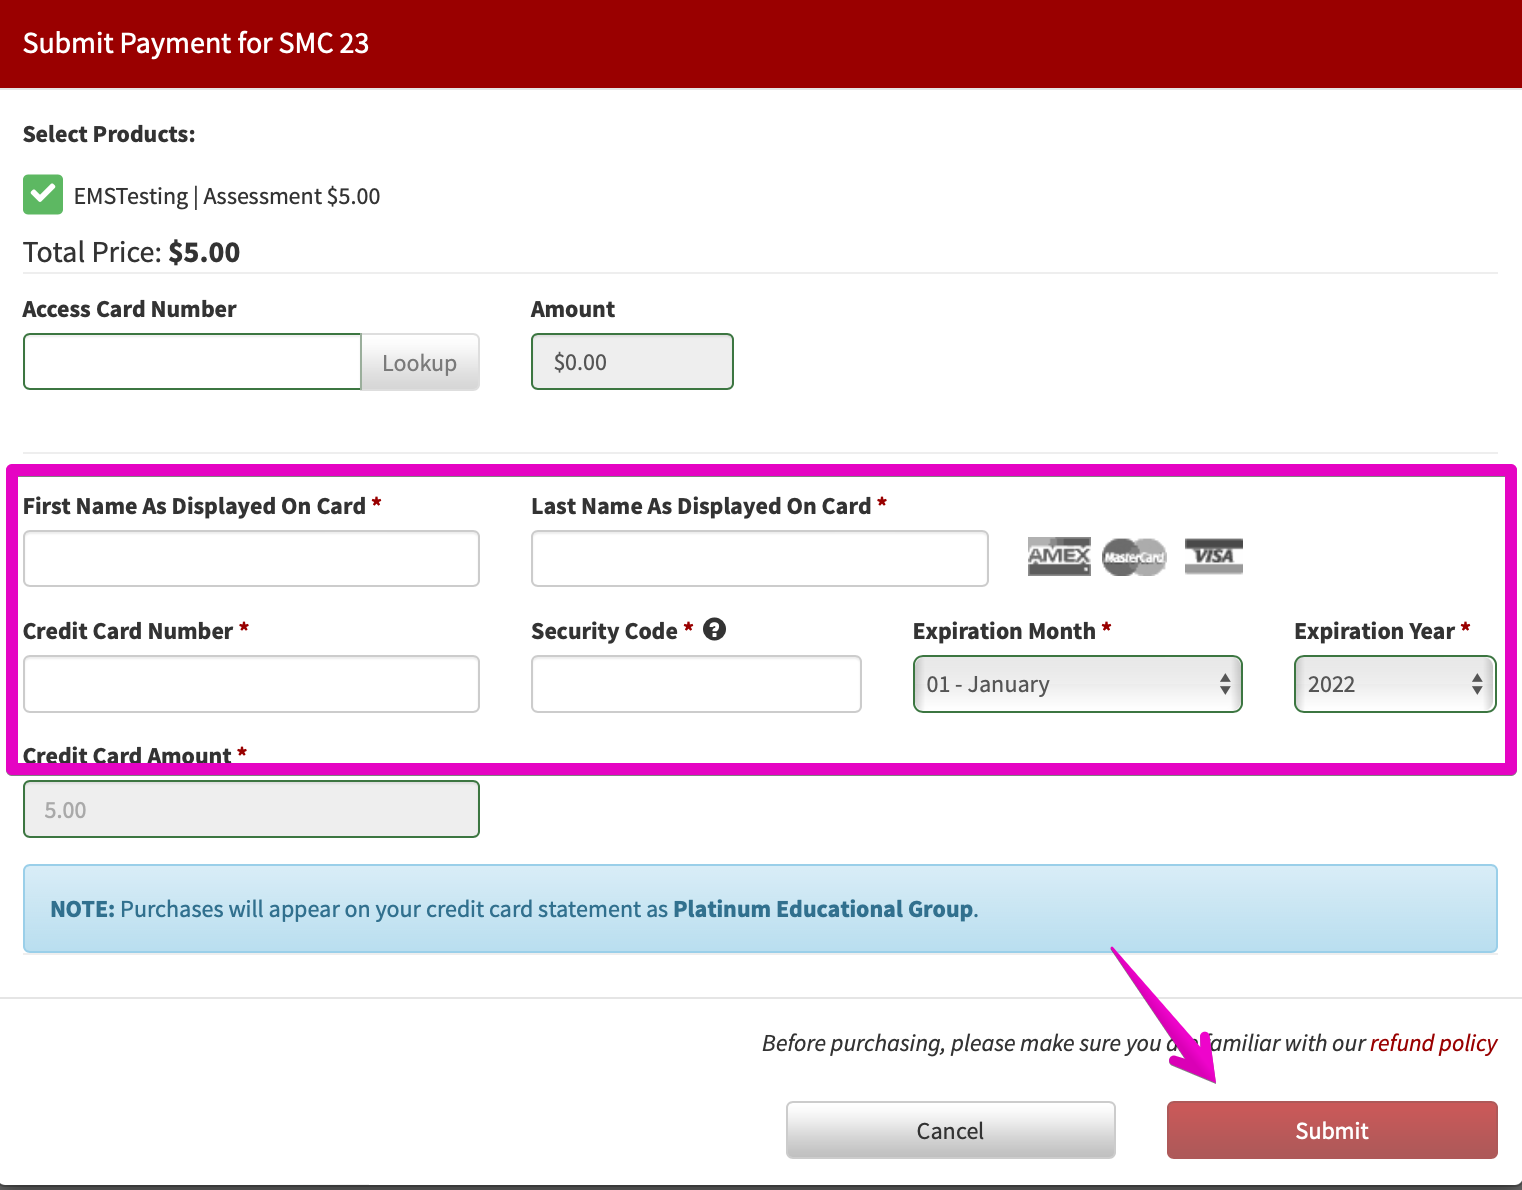
Task: Click the MasterCard card logo
Action: pos(1134,557)
